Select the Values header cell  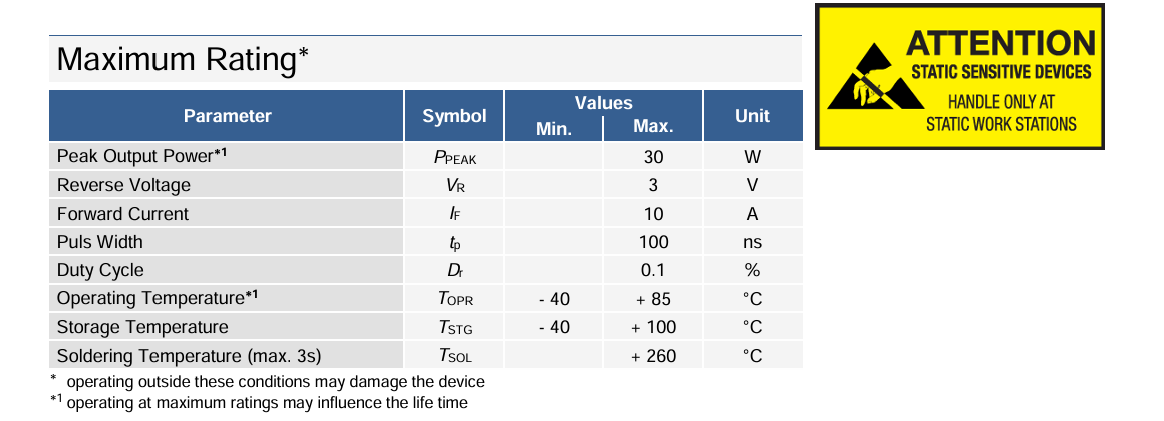coord(603,103)
